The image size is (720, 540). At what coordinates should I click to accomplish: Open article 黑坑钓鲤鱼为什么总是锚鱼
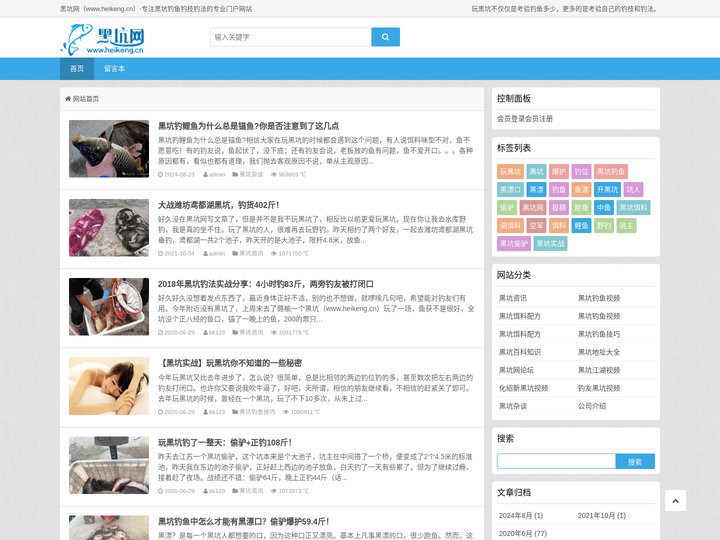pyautogui.click(x=248, y=125)
